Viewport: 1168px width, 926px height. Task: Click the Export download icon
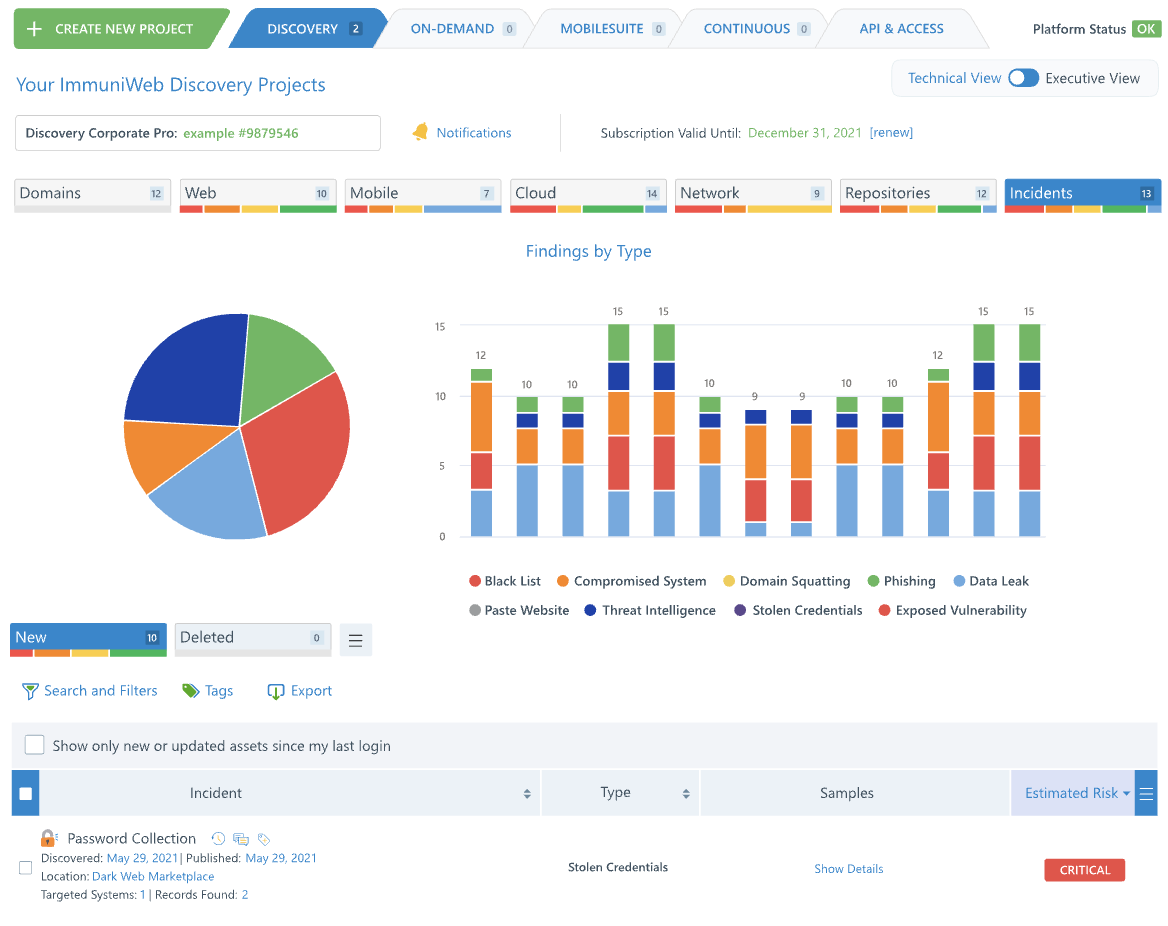[276, 691]
